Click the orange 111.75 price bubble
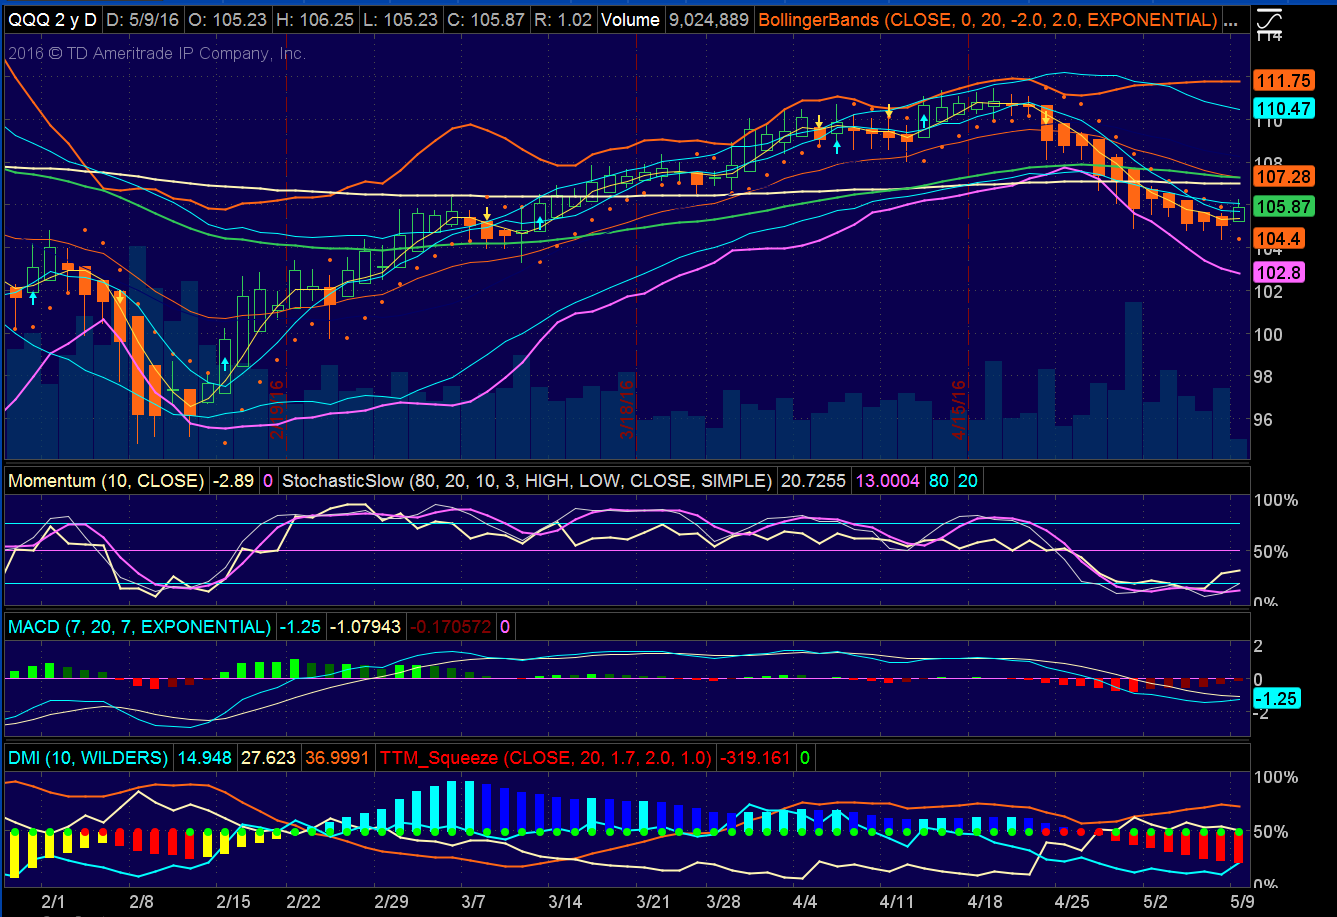1337x917 pixels. (x=1284, y=82)
